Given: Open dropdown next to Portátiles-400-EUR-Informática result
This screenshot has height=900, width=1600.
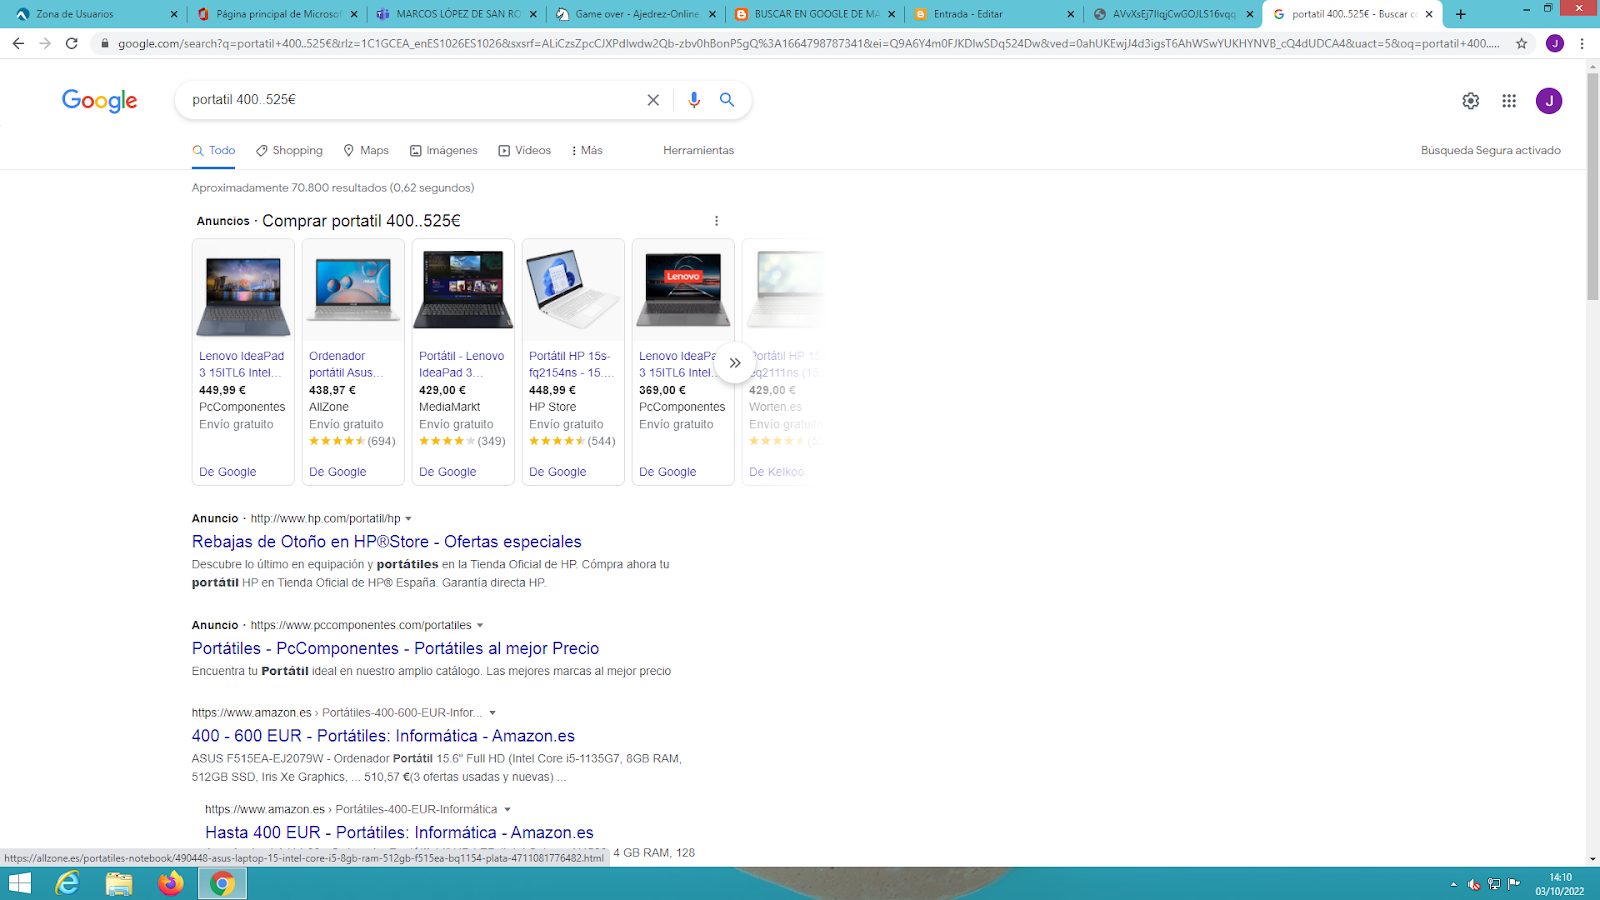Looking at the screenshot, I should pos(507,810).
